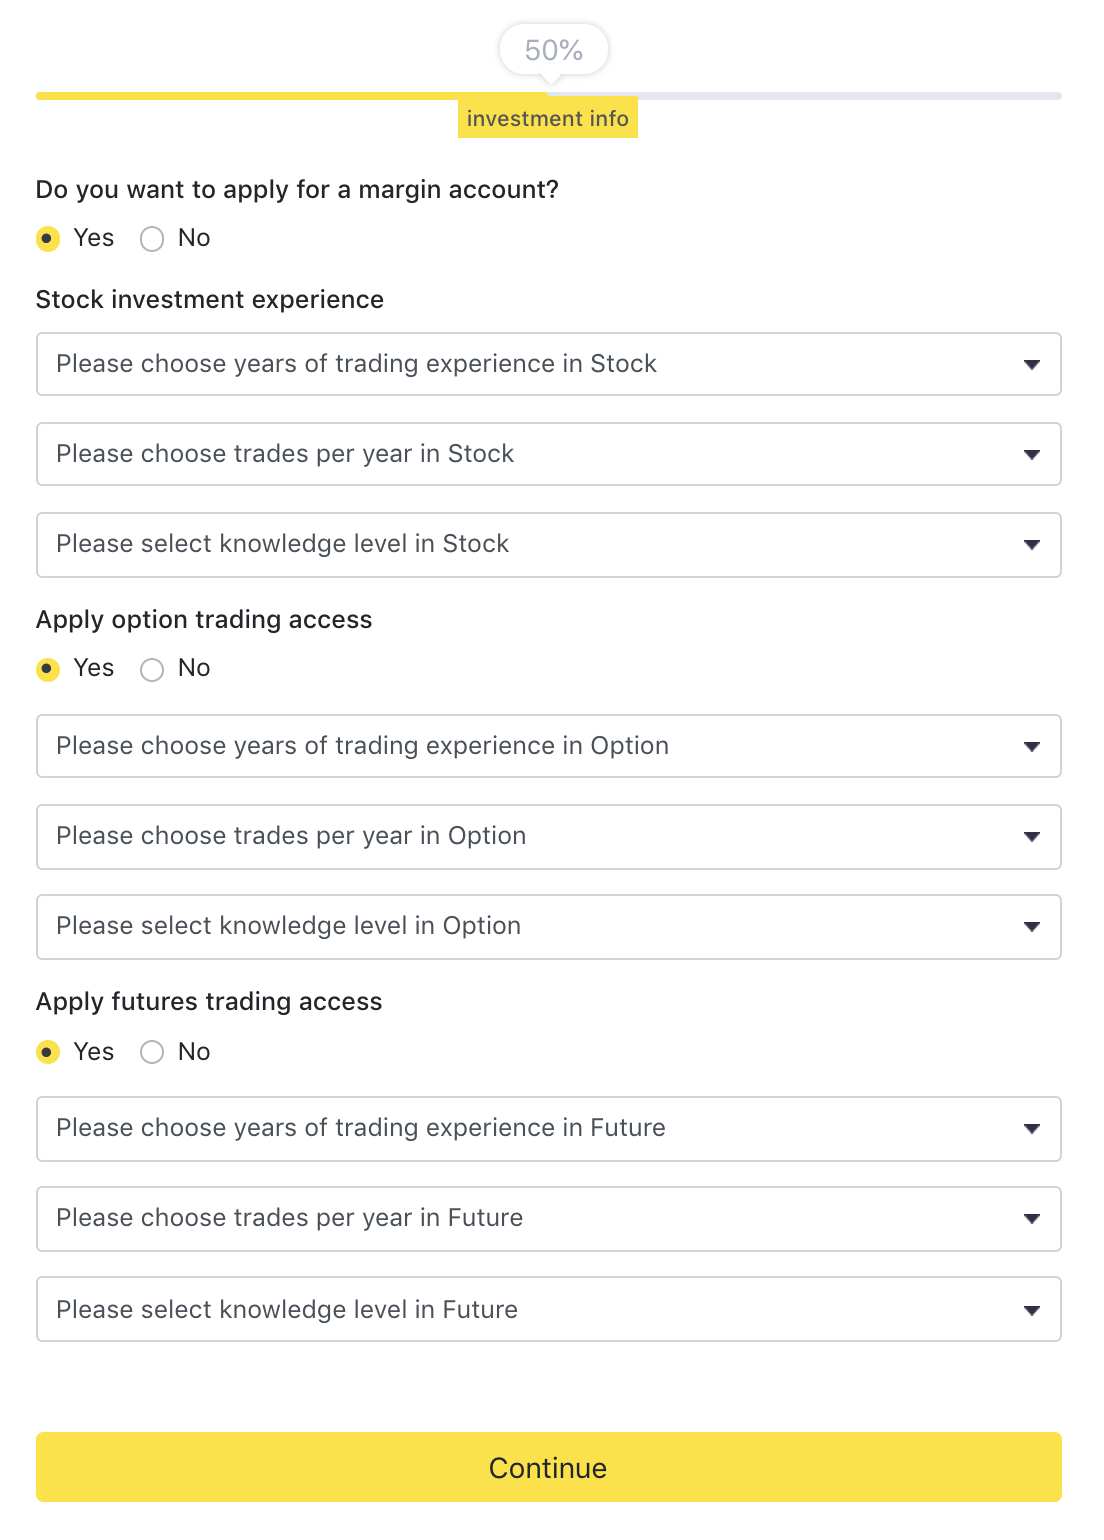Open trades per year in Future dropdown
Image resolution: width=1104 pixels, height=1540 pixels.
tap(548, 1219)
